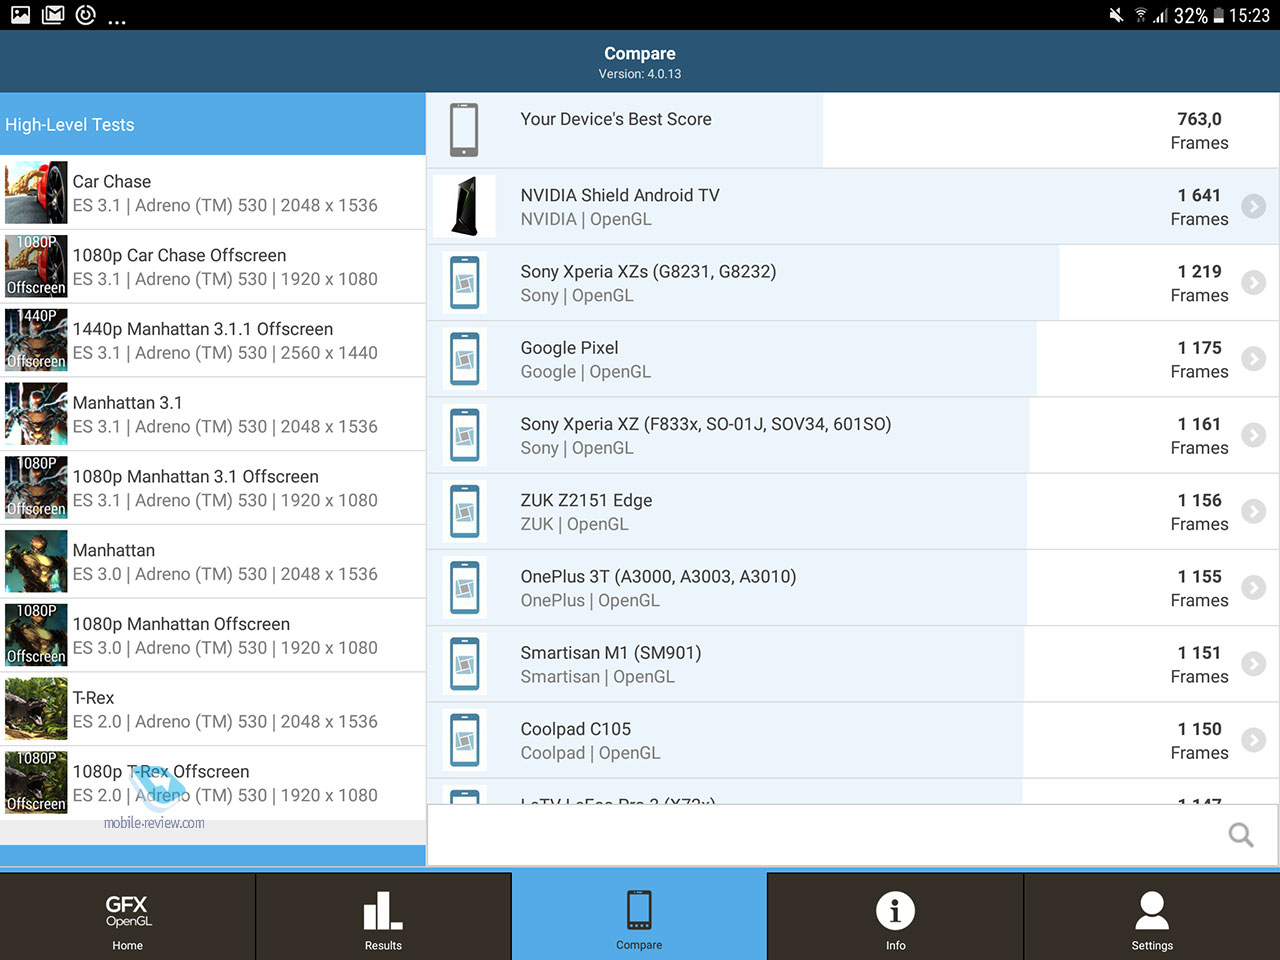Select Manhattan 3.1 test title

128,403
